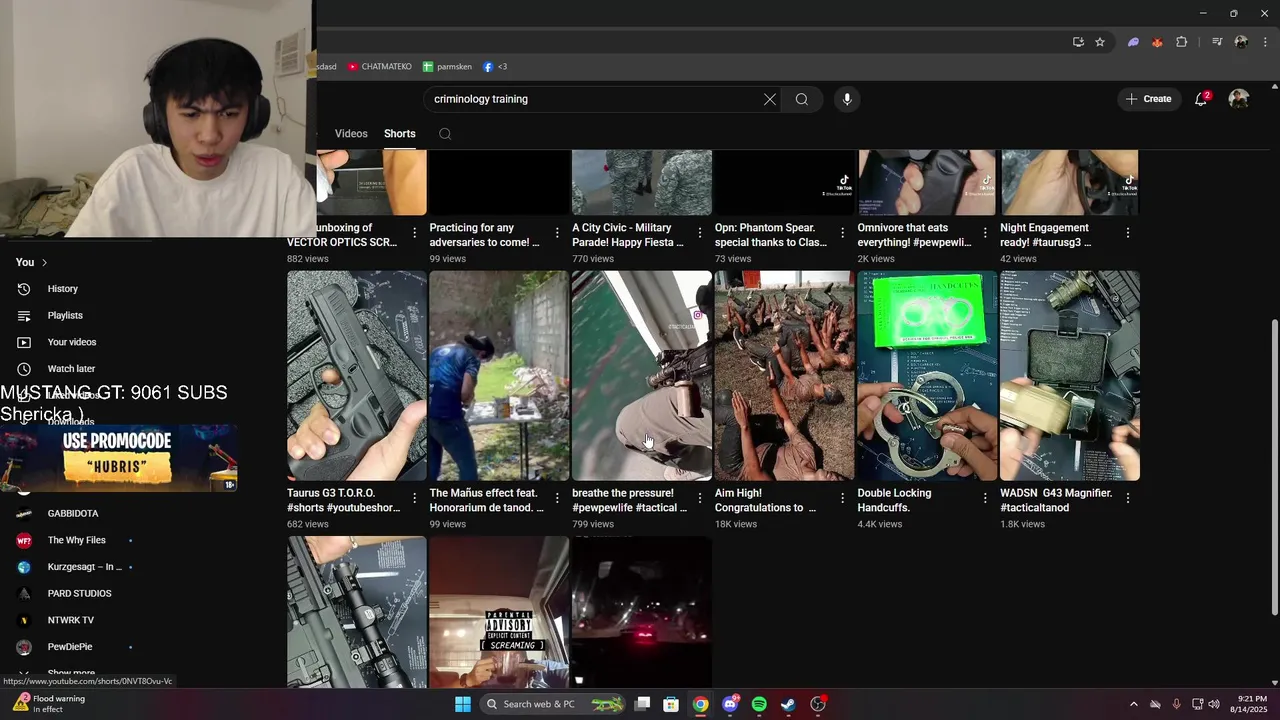This screenshot has width=1280, height=720.
Task: Open options for VECTOR OPTICS unboxing short
Action: 415,233
